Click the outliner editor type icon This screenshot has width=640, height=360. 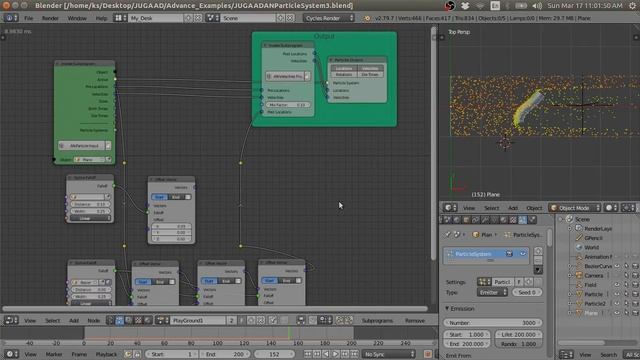point(566,355)
